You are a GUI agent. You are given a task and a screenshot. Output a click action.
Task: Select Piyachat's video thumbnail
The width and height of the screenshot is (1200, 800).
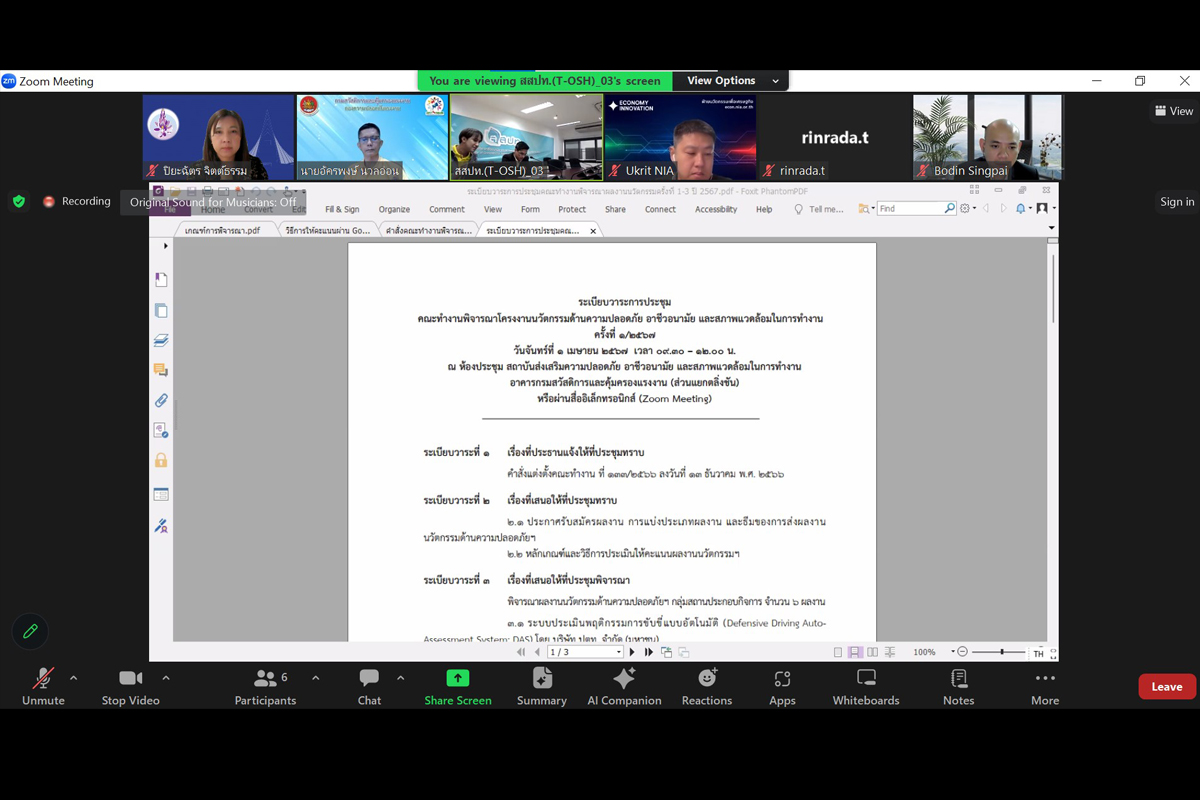[x=218, y=137]
